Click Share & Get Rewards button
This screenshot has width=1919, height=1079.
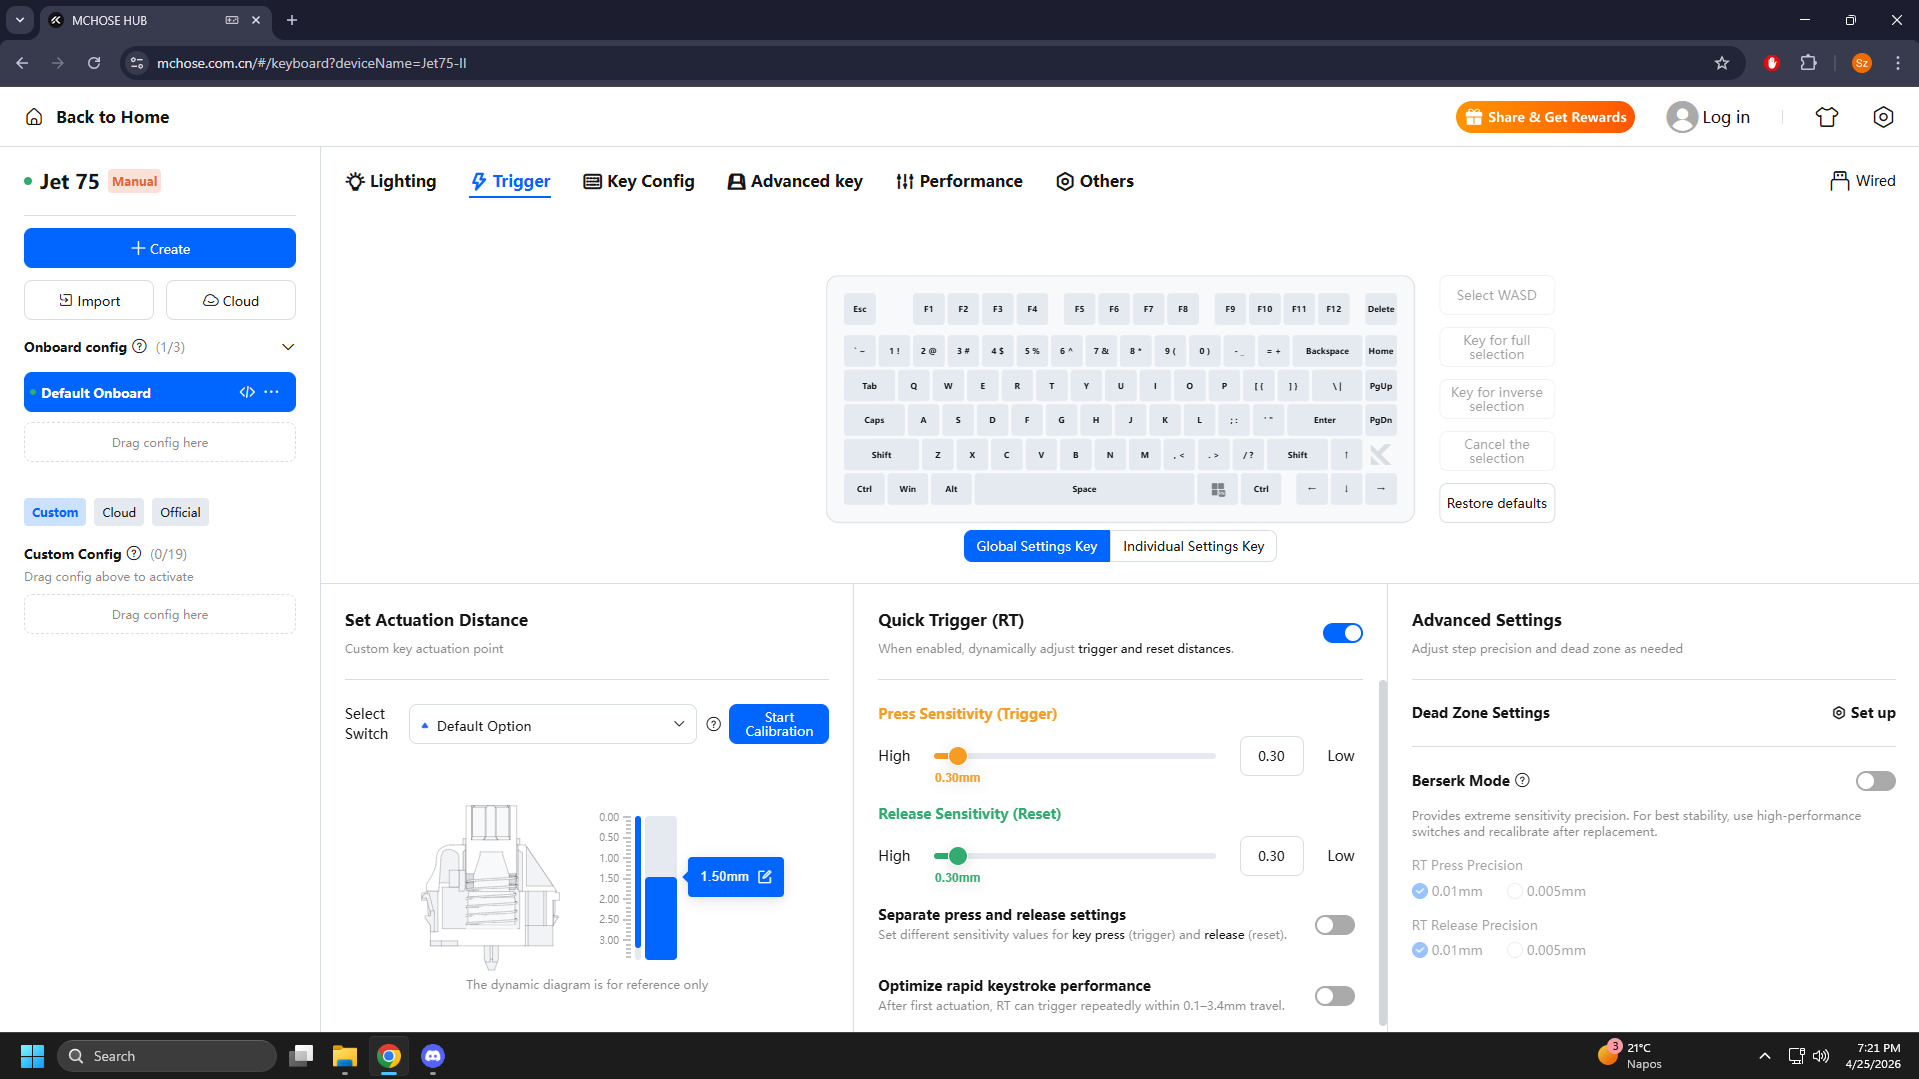1545,117
